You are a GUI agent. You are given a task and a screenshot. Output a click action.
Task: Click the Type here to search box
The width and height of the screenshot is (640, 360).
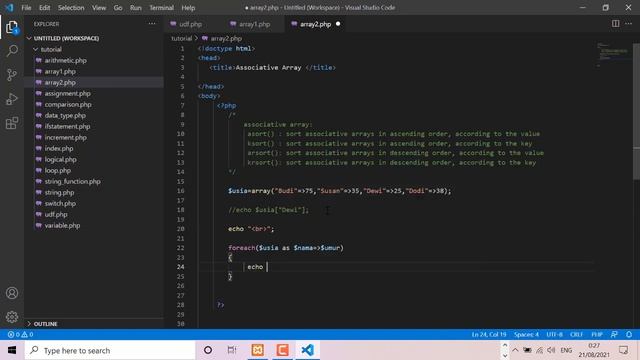pyautogui.click(x=110, y=350)
